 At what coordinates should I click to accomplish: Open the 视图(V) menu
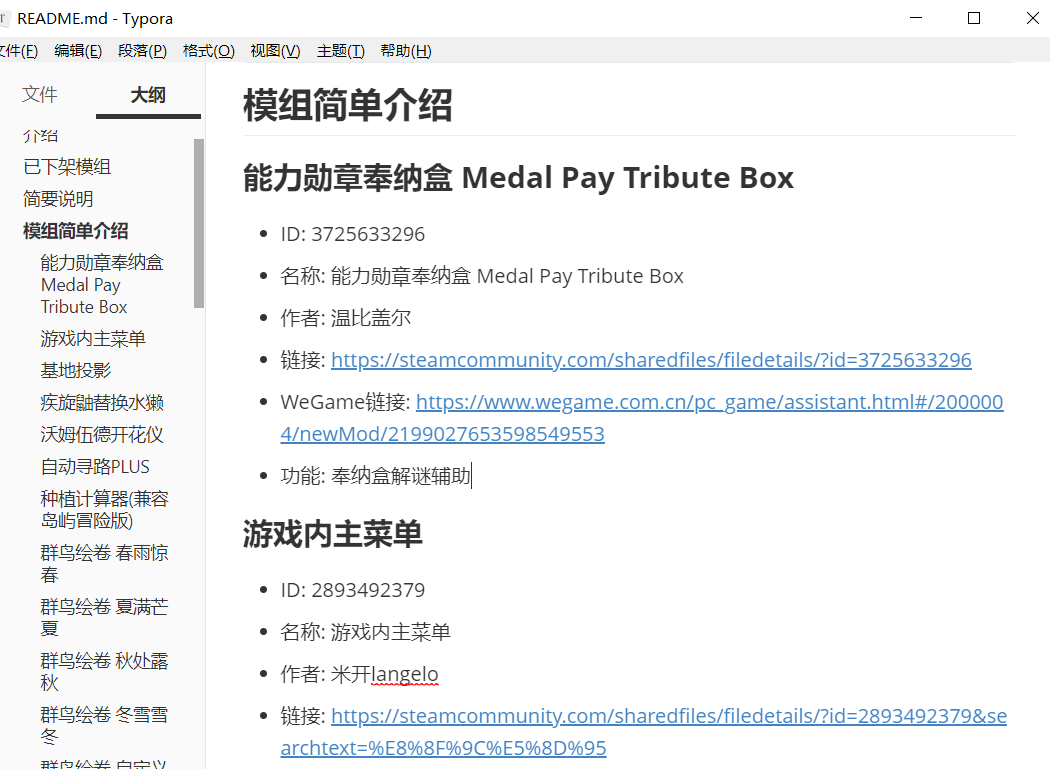(x=275, y=51)
